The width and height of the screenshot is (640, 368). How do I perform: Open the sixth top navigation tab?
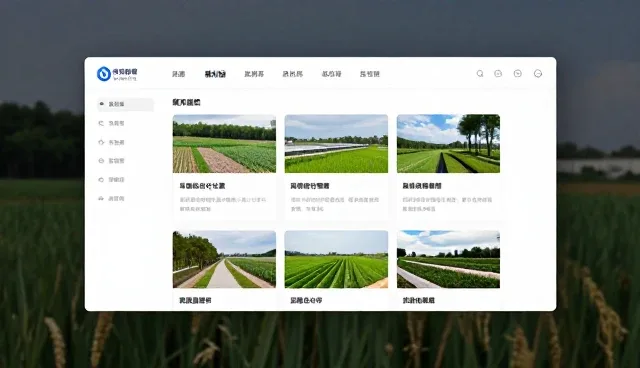[369, 74]
